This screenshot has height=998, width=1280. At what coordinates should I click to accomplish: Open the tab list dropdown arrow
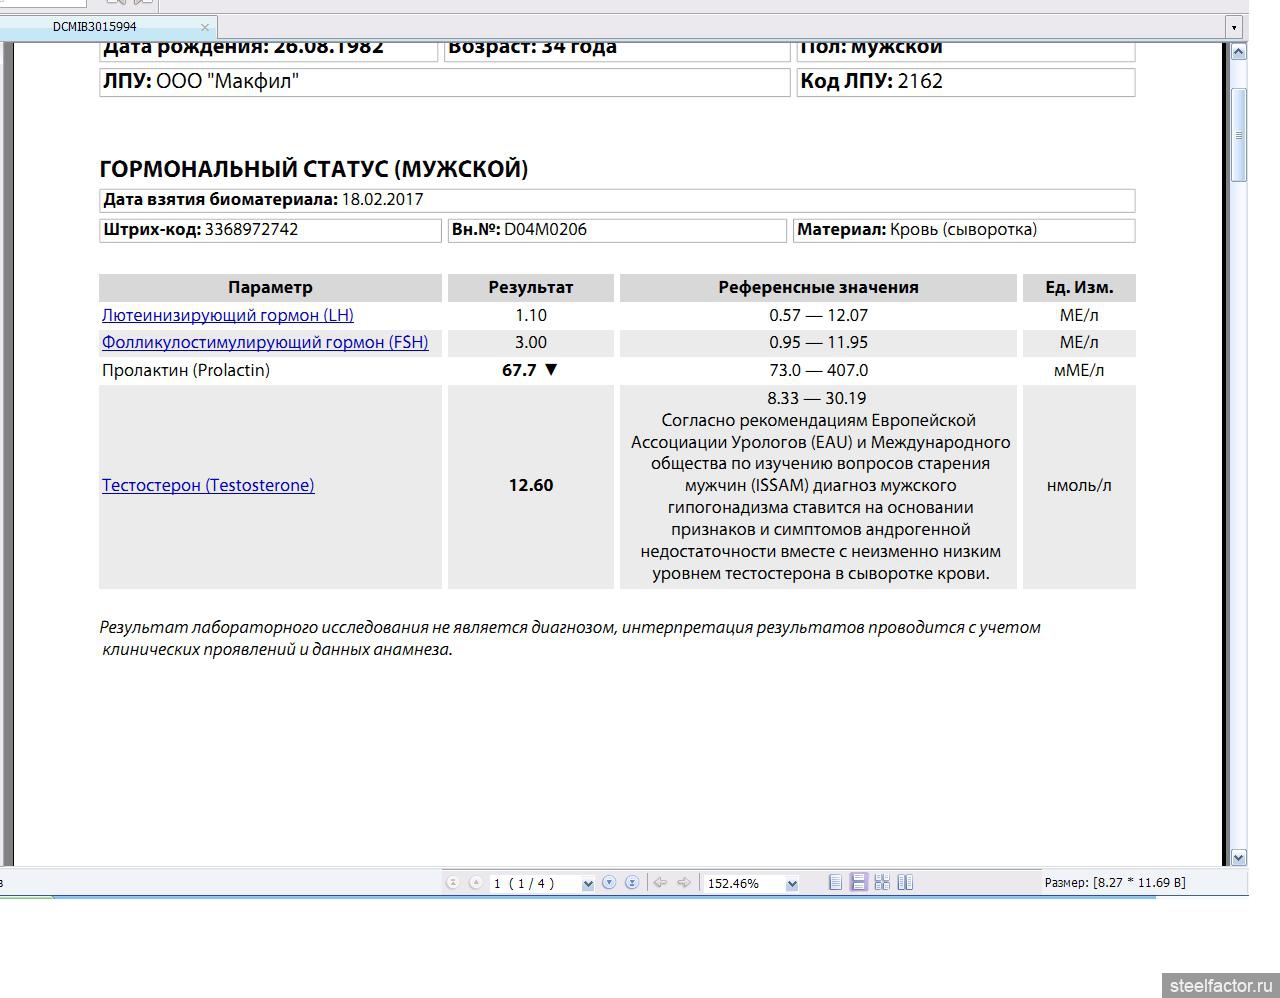click(x=1234, y=27)
